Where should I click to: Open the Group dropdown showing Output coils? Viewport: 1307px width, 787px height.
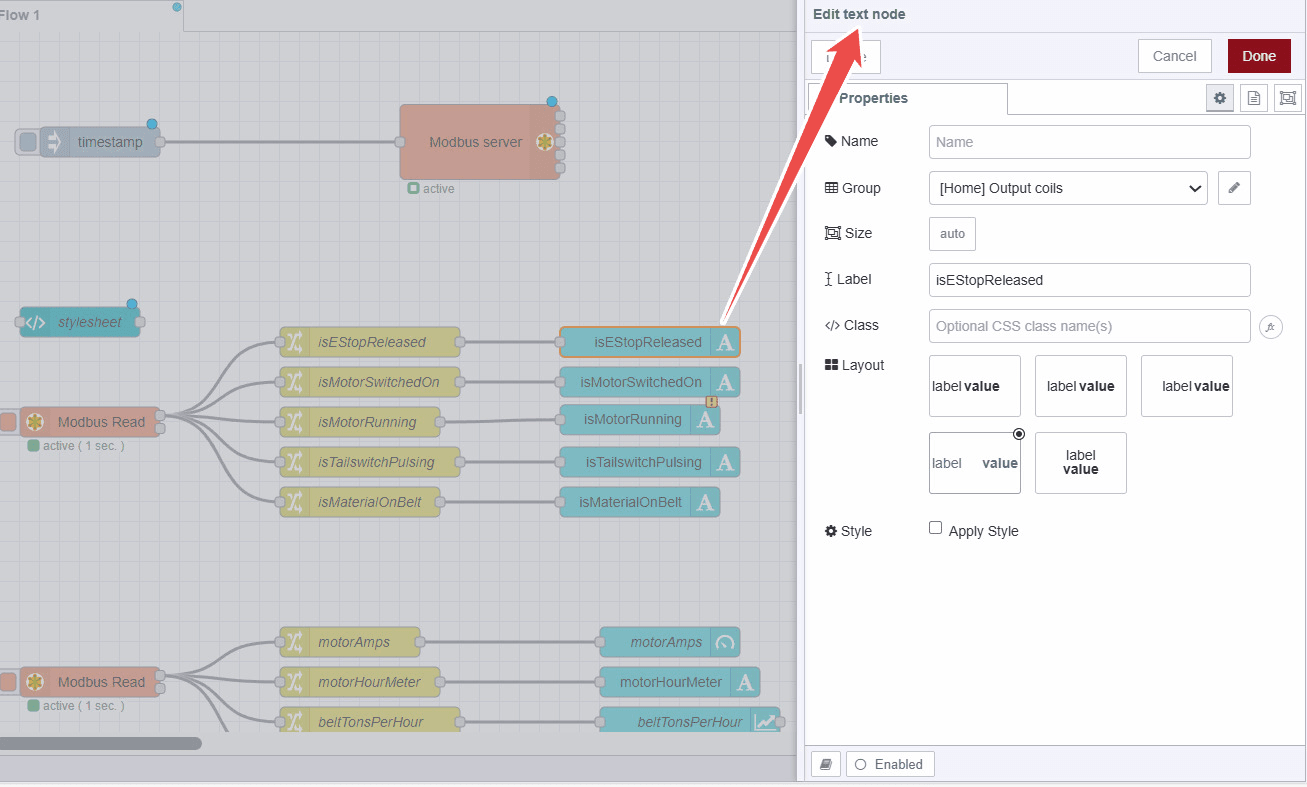point(1067,188)
